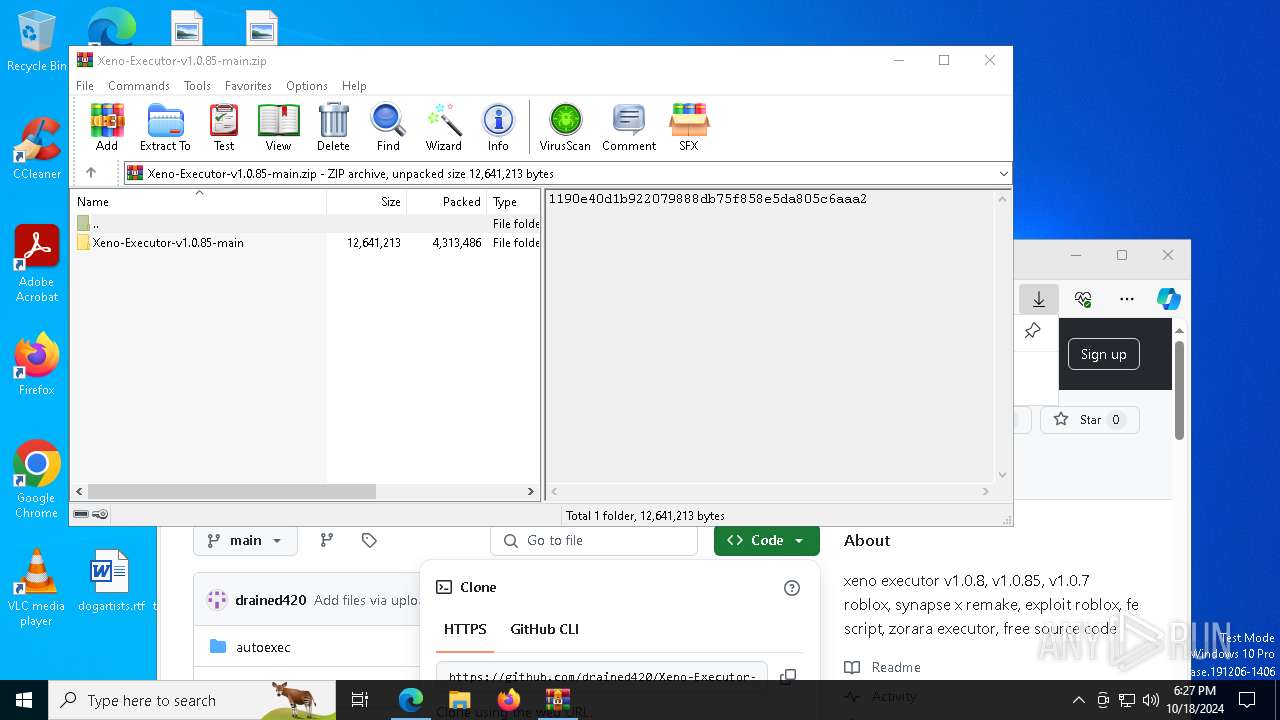Screen dimensions: 1280x720
Task: Open Recycle Bin desktop icon
Action: (37, 42)
